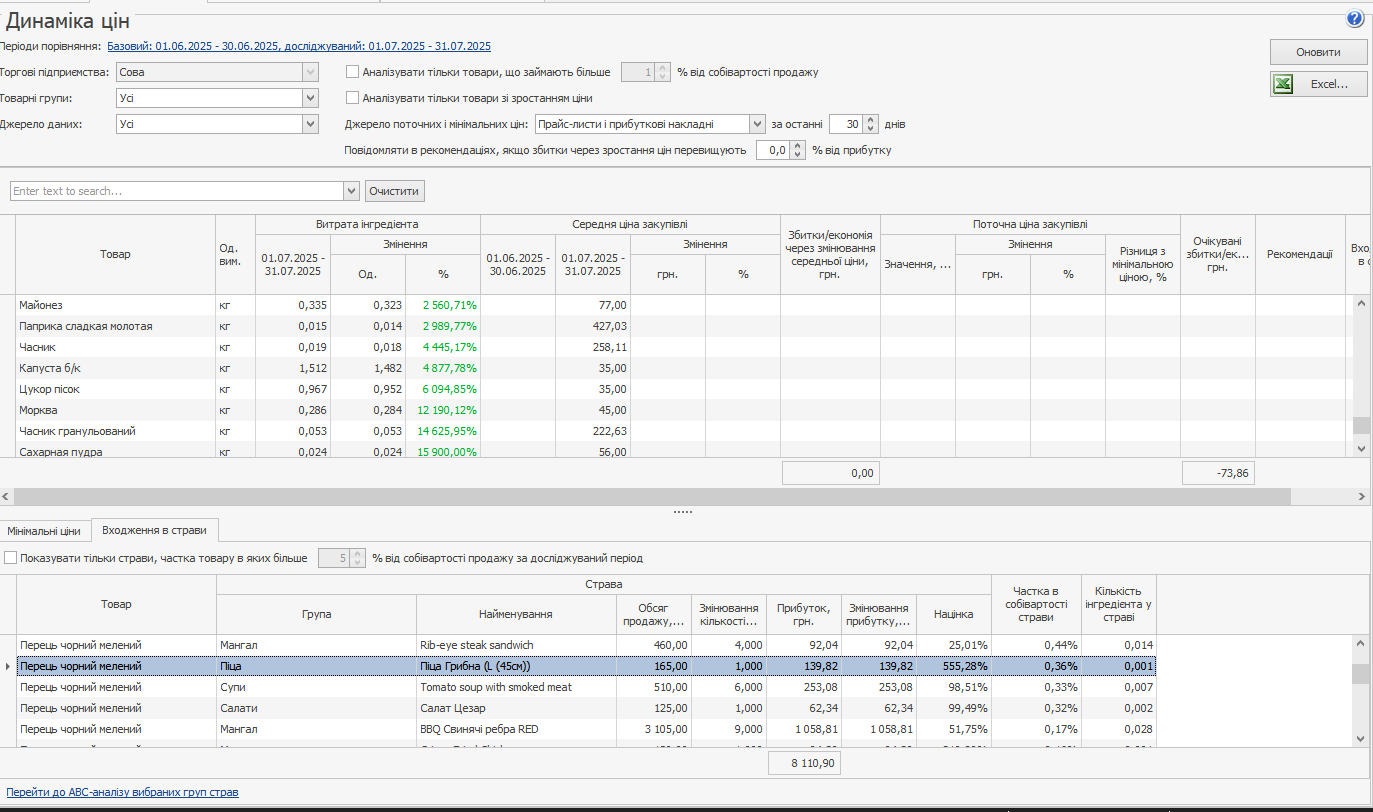Expand the price source Прайс-листи dropdown
This screenshot has height=812, width=1373.
(x=757, y=124)
